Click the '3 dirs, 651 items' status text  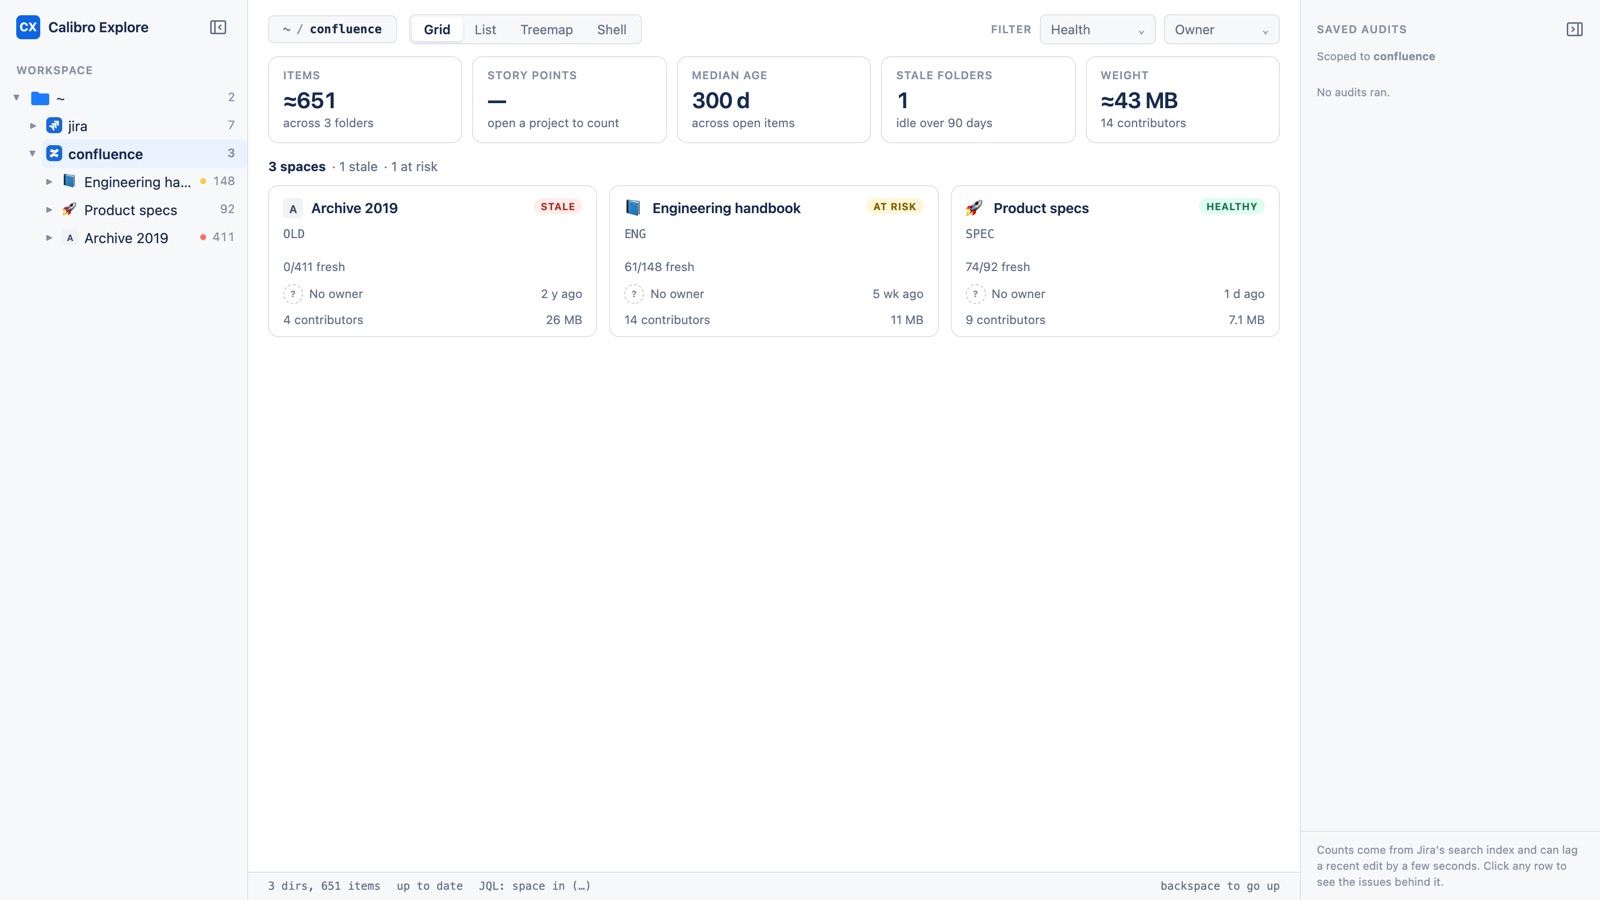(x=324, y=886)
